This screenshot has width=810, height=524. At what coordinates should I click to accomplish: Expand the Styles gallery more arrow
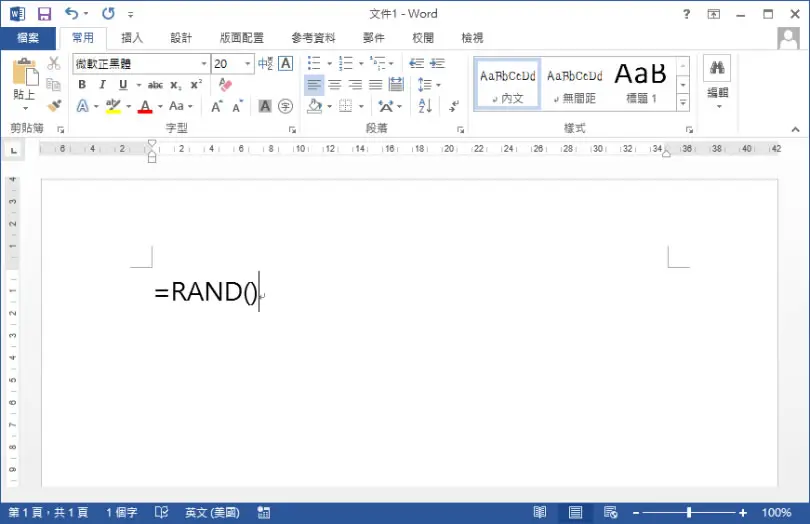pos(683,103)
